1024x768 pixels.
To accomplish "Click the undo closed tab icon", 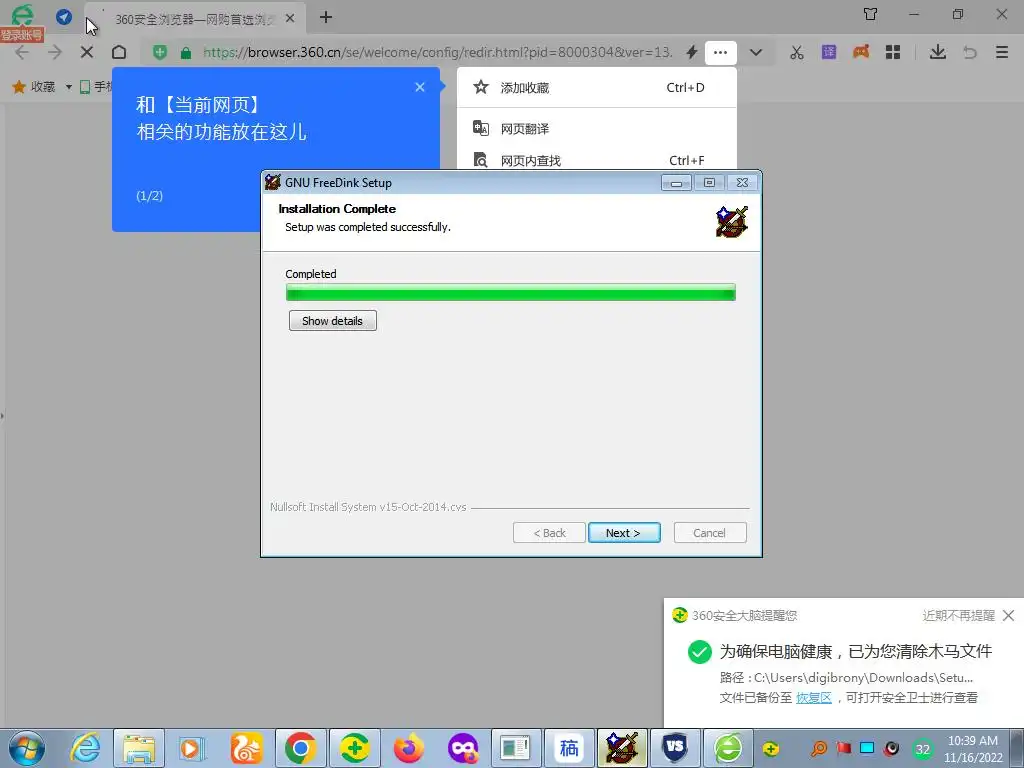I will (x=970, y=52).
